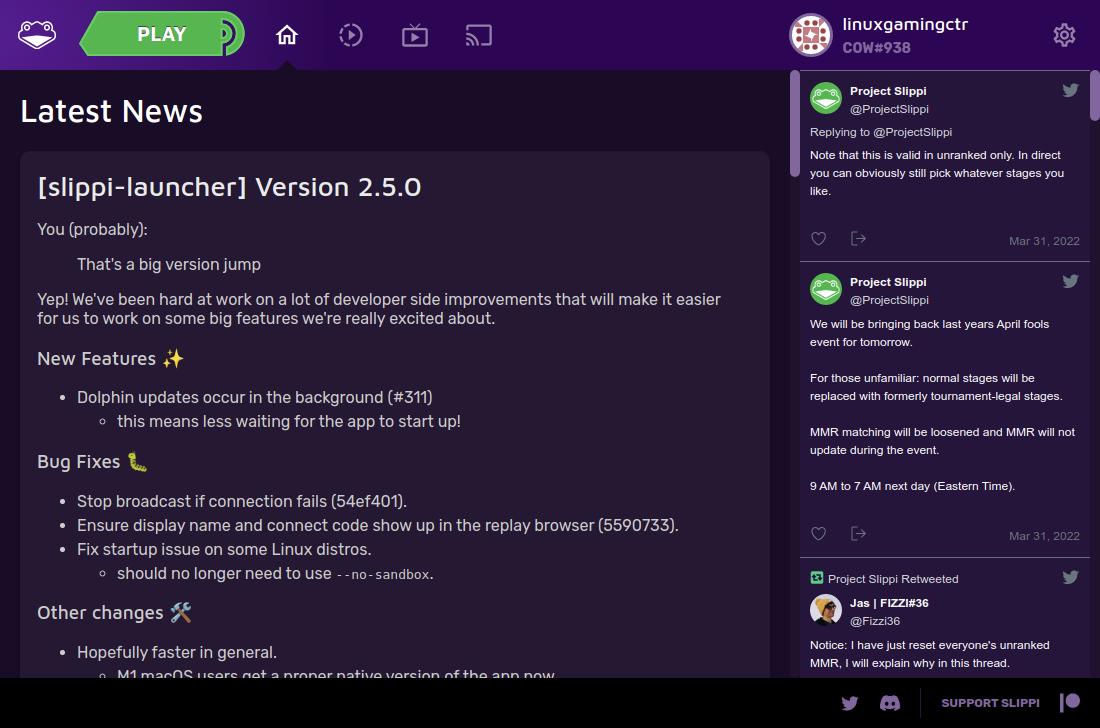Click '9 AM to 7 AM next day' text
Screen dimensions: 1100x728
[x=912, y=486]
